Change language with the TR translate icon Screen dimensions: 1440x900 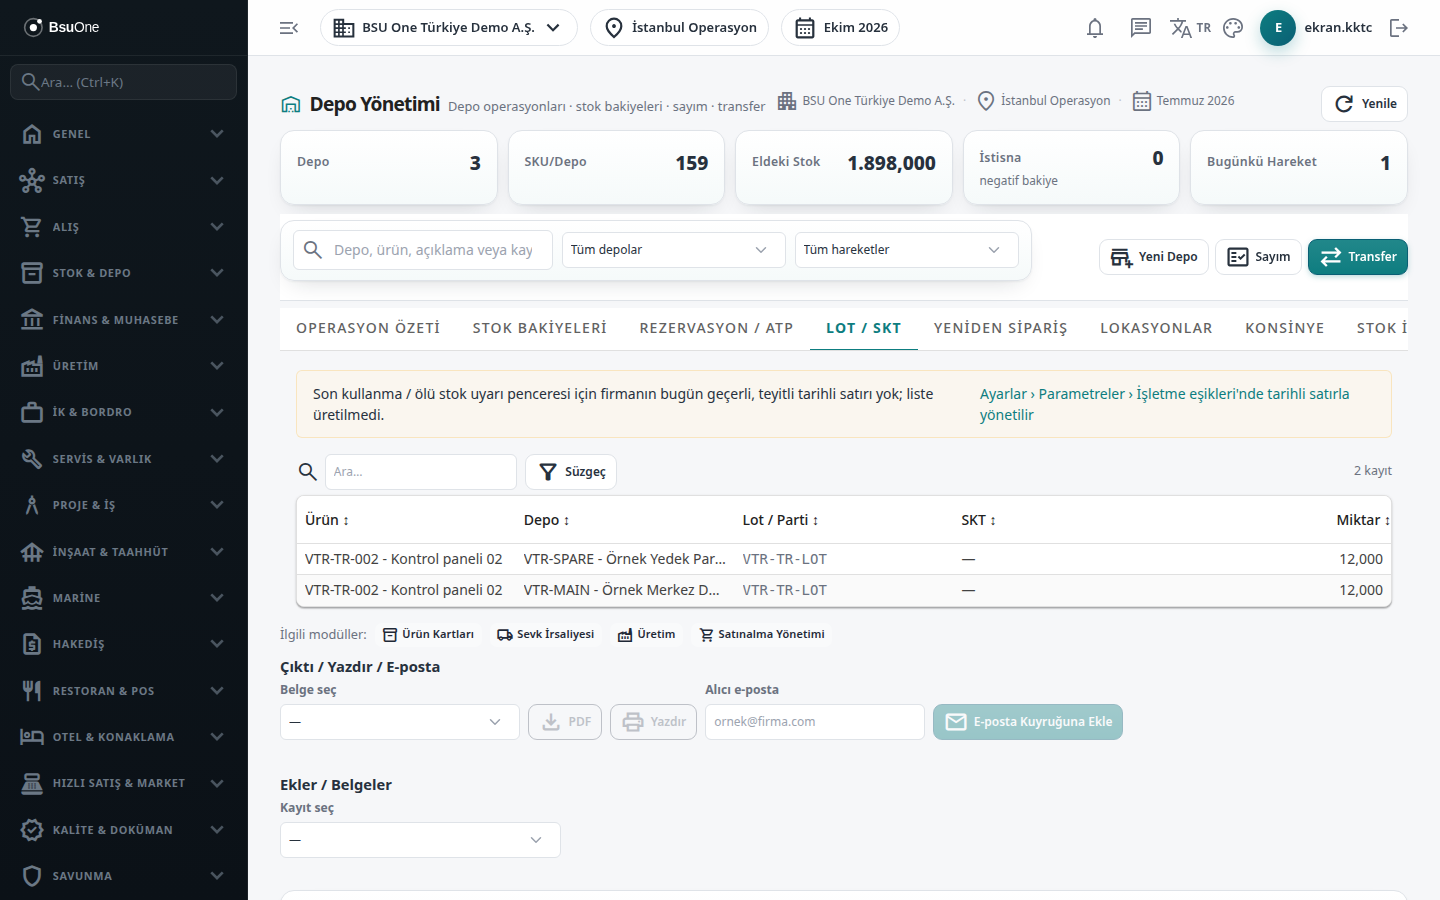tap(1190, 28)
